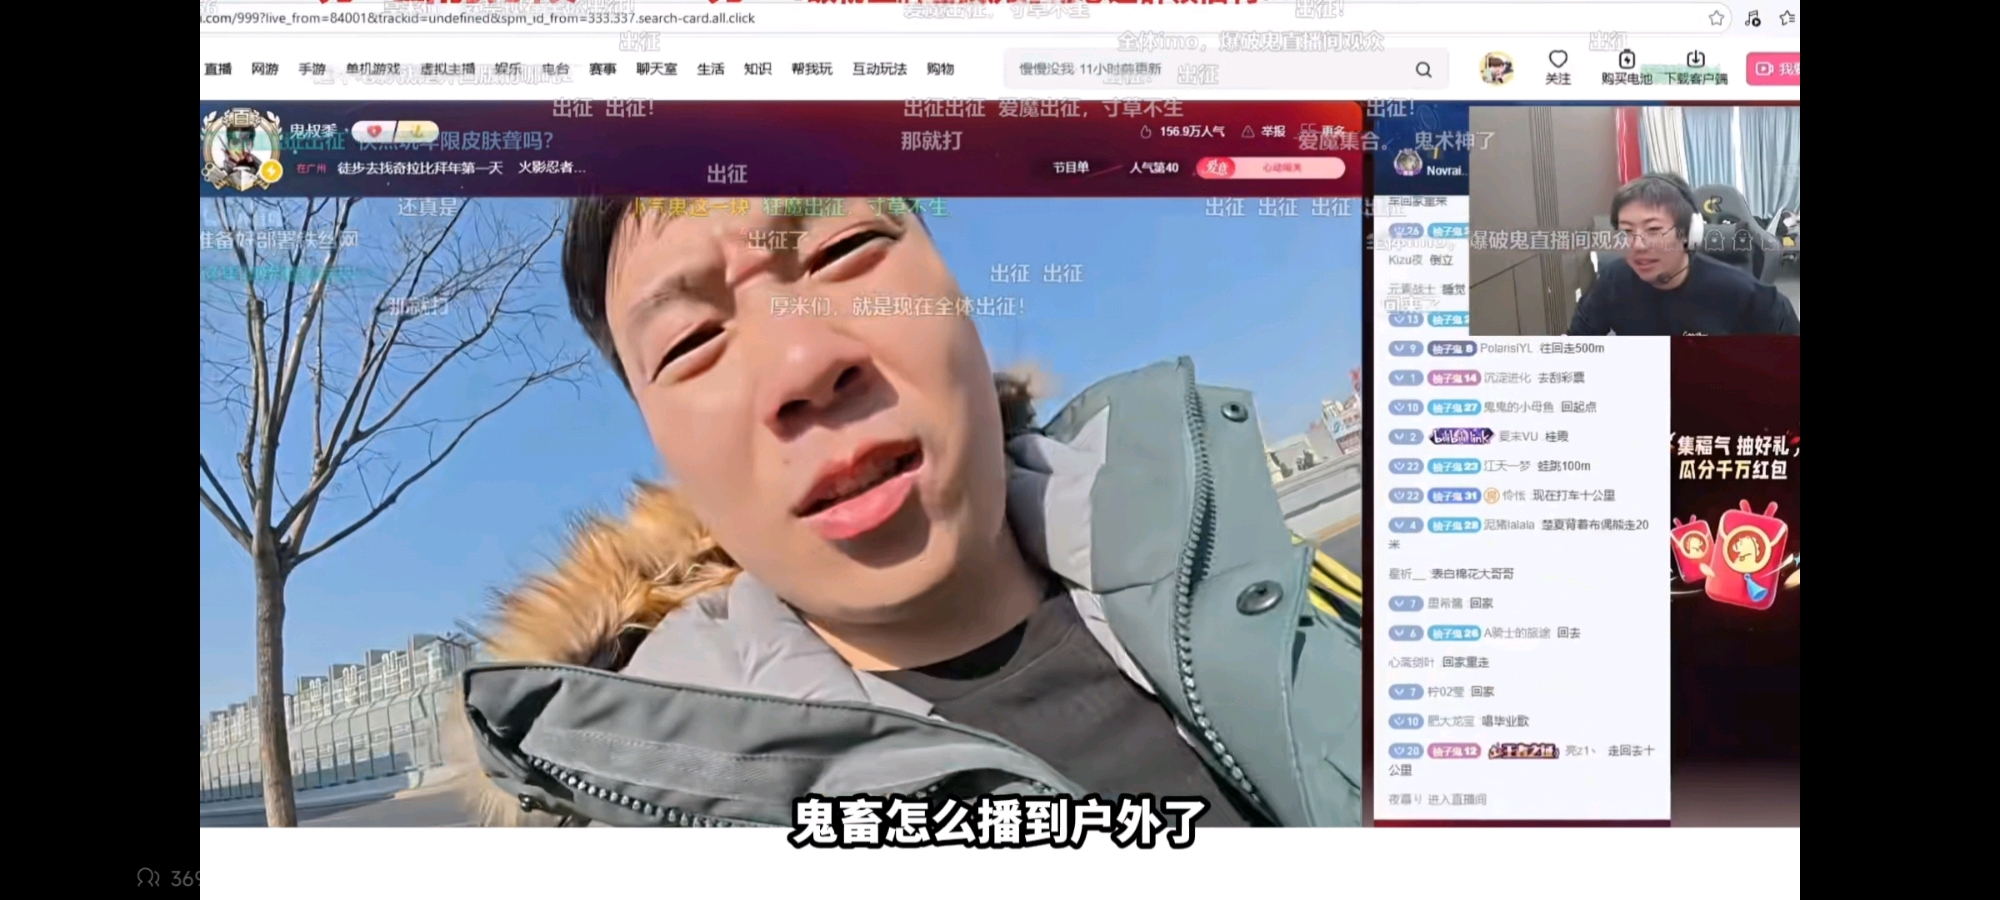Open the browser favorites list icon
This screenshot has width=2000, height=900.
1787,18
